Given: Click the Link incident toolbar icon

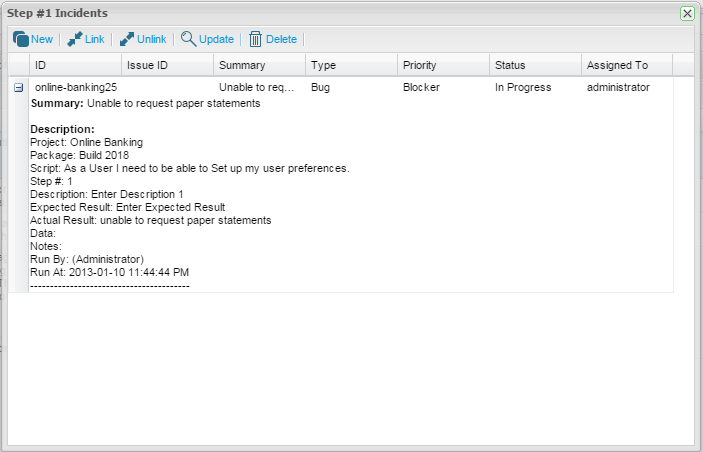Looking at the screenshot, I should tap(75, 39).
